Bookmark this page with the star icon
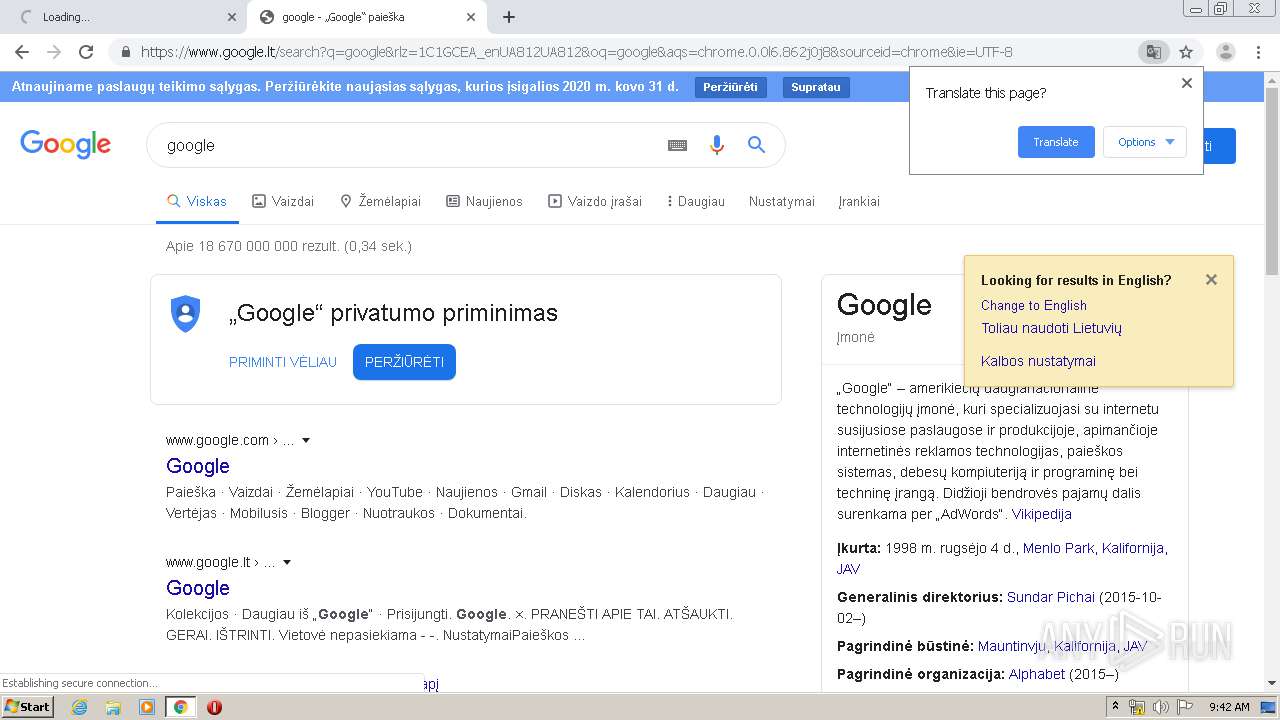The width and height of the screenshot is (1280, 720). click(1186, 52)
